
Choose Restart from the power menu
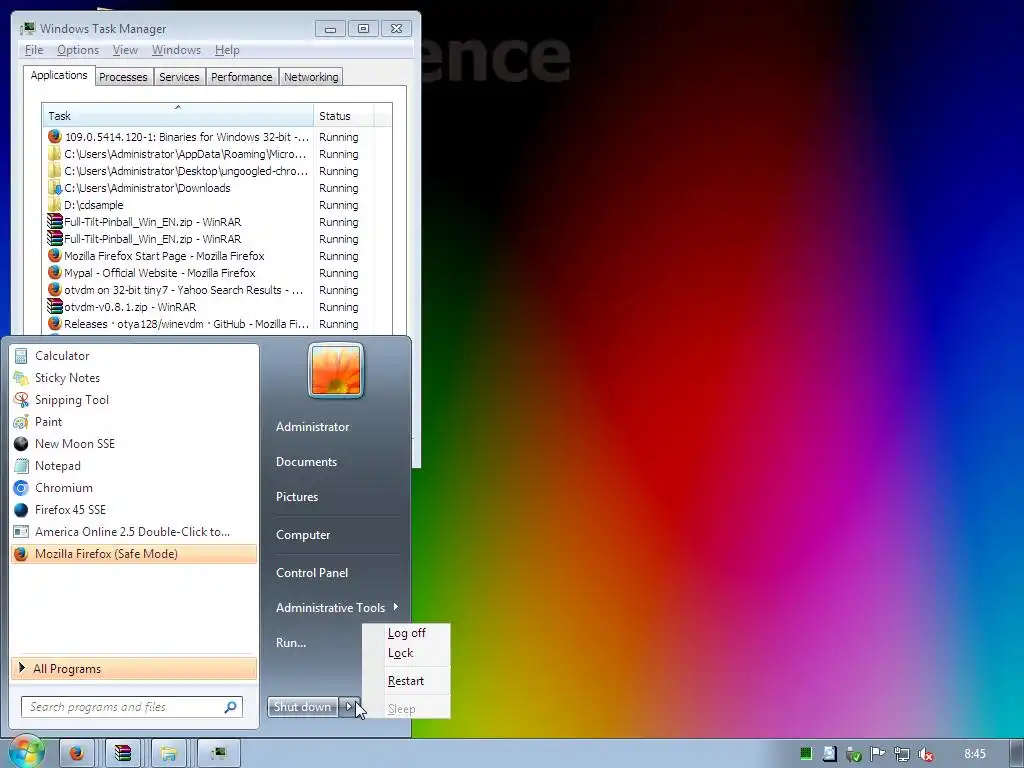click(406, 681)
